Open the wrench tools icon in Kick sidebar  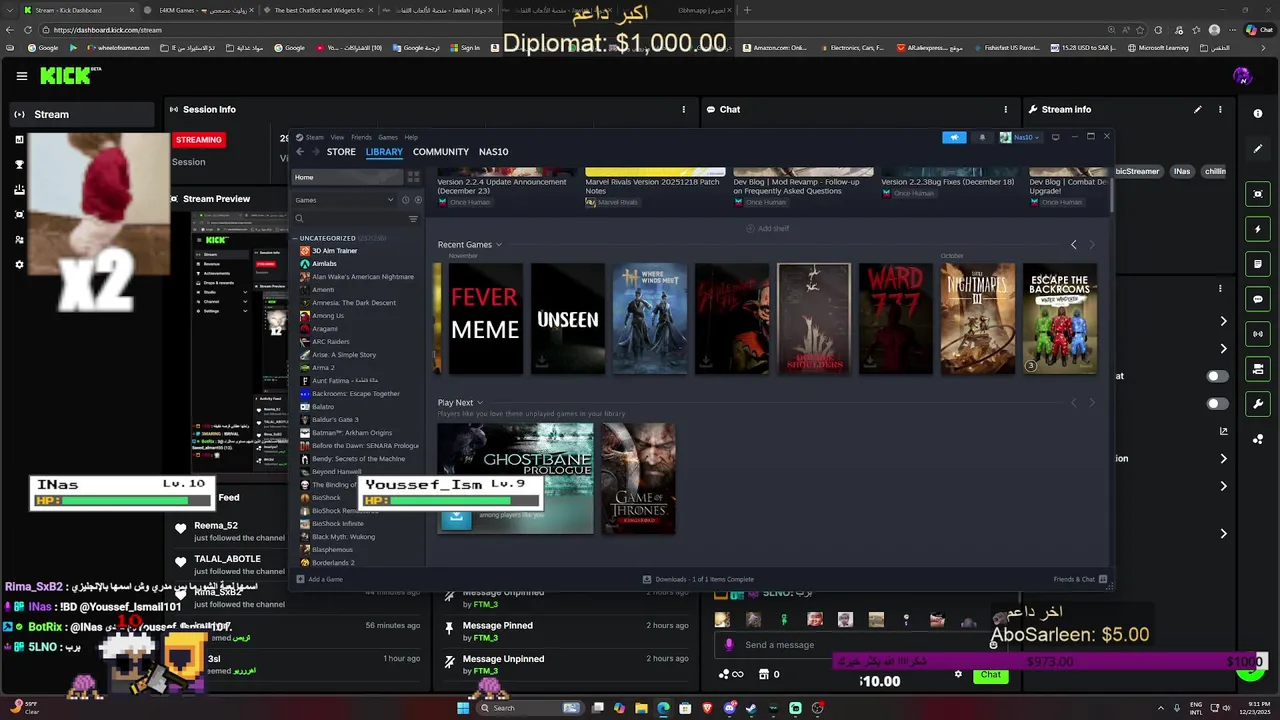coord(1258,404)
